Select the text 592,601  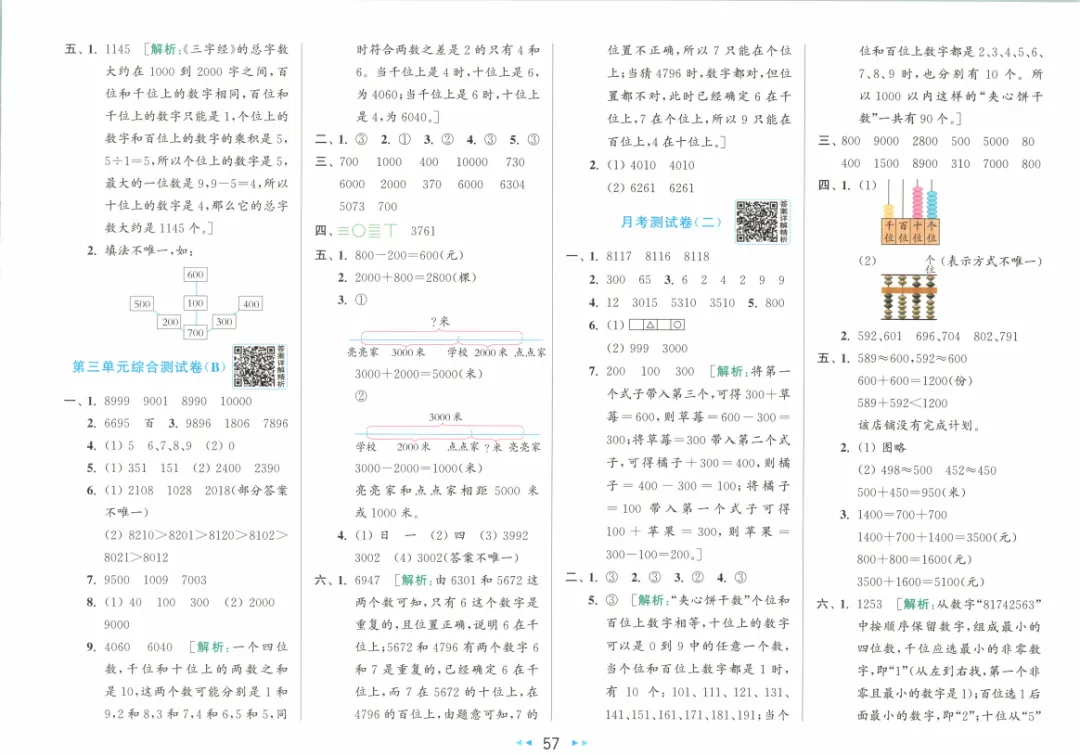pos(880,336)
